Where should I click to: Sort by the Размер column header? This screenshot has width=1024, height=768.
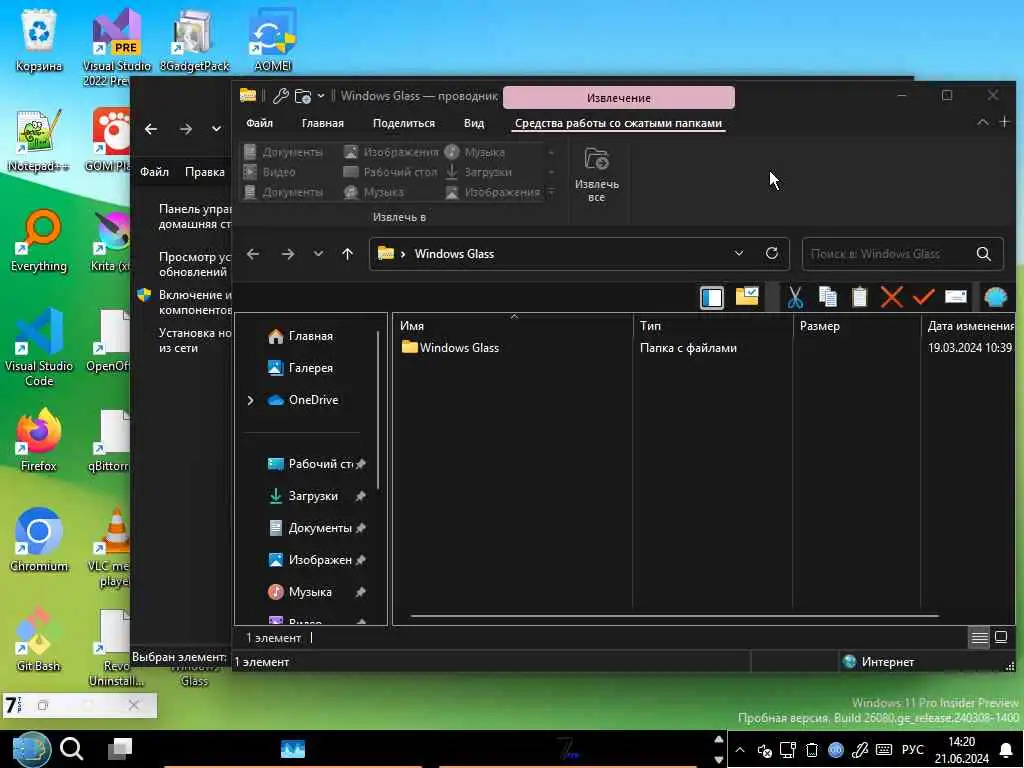(x=856, y=325)
